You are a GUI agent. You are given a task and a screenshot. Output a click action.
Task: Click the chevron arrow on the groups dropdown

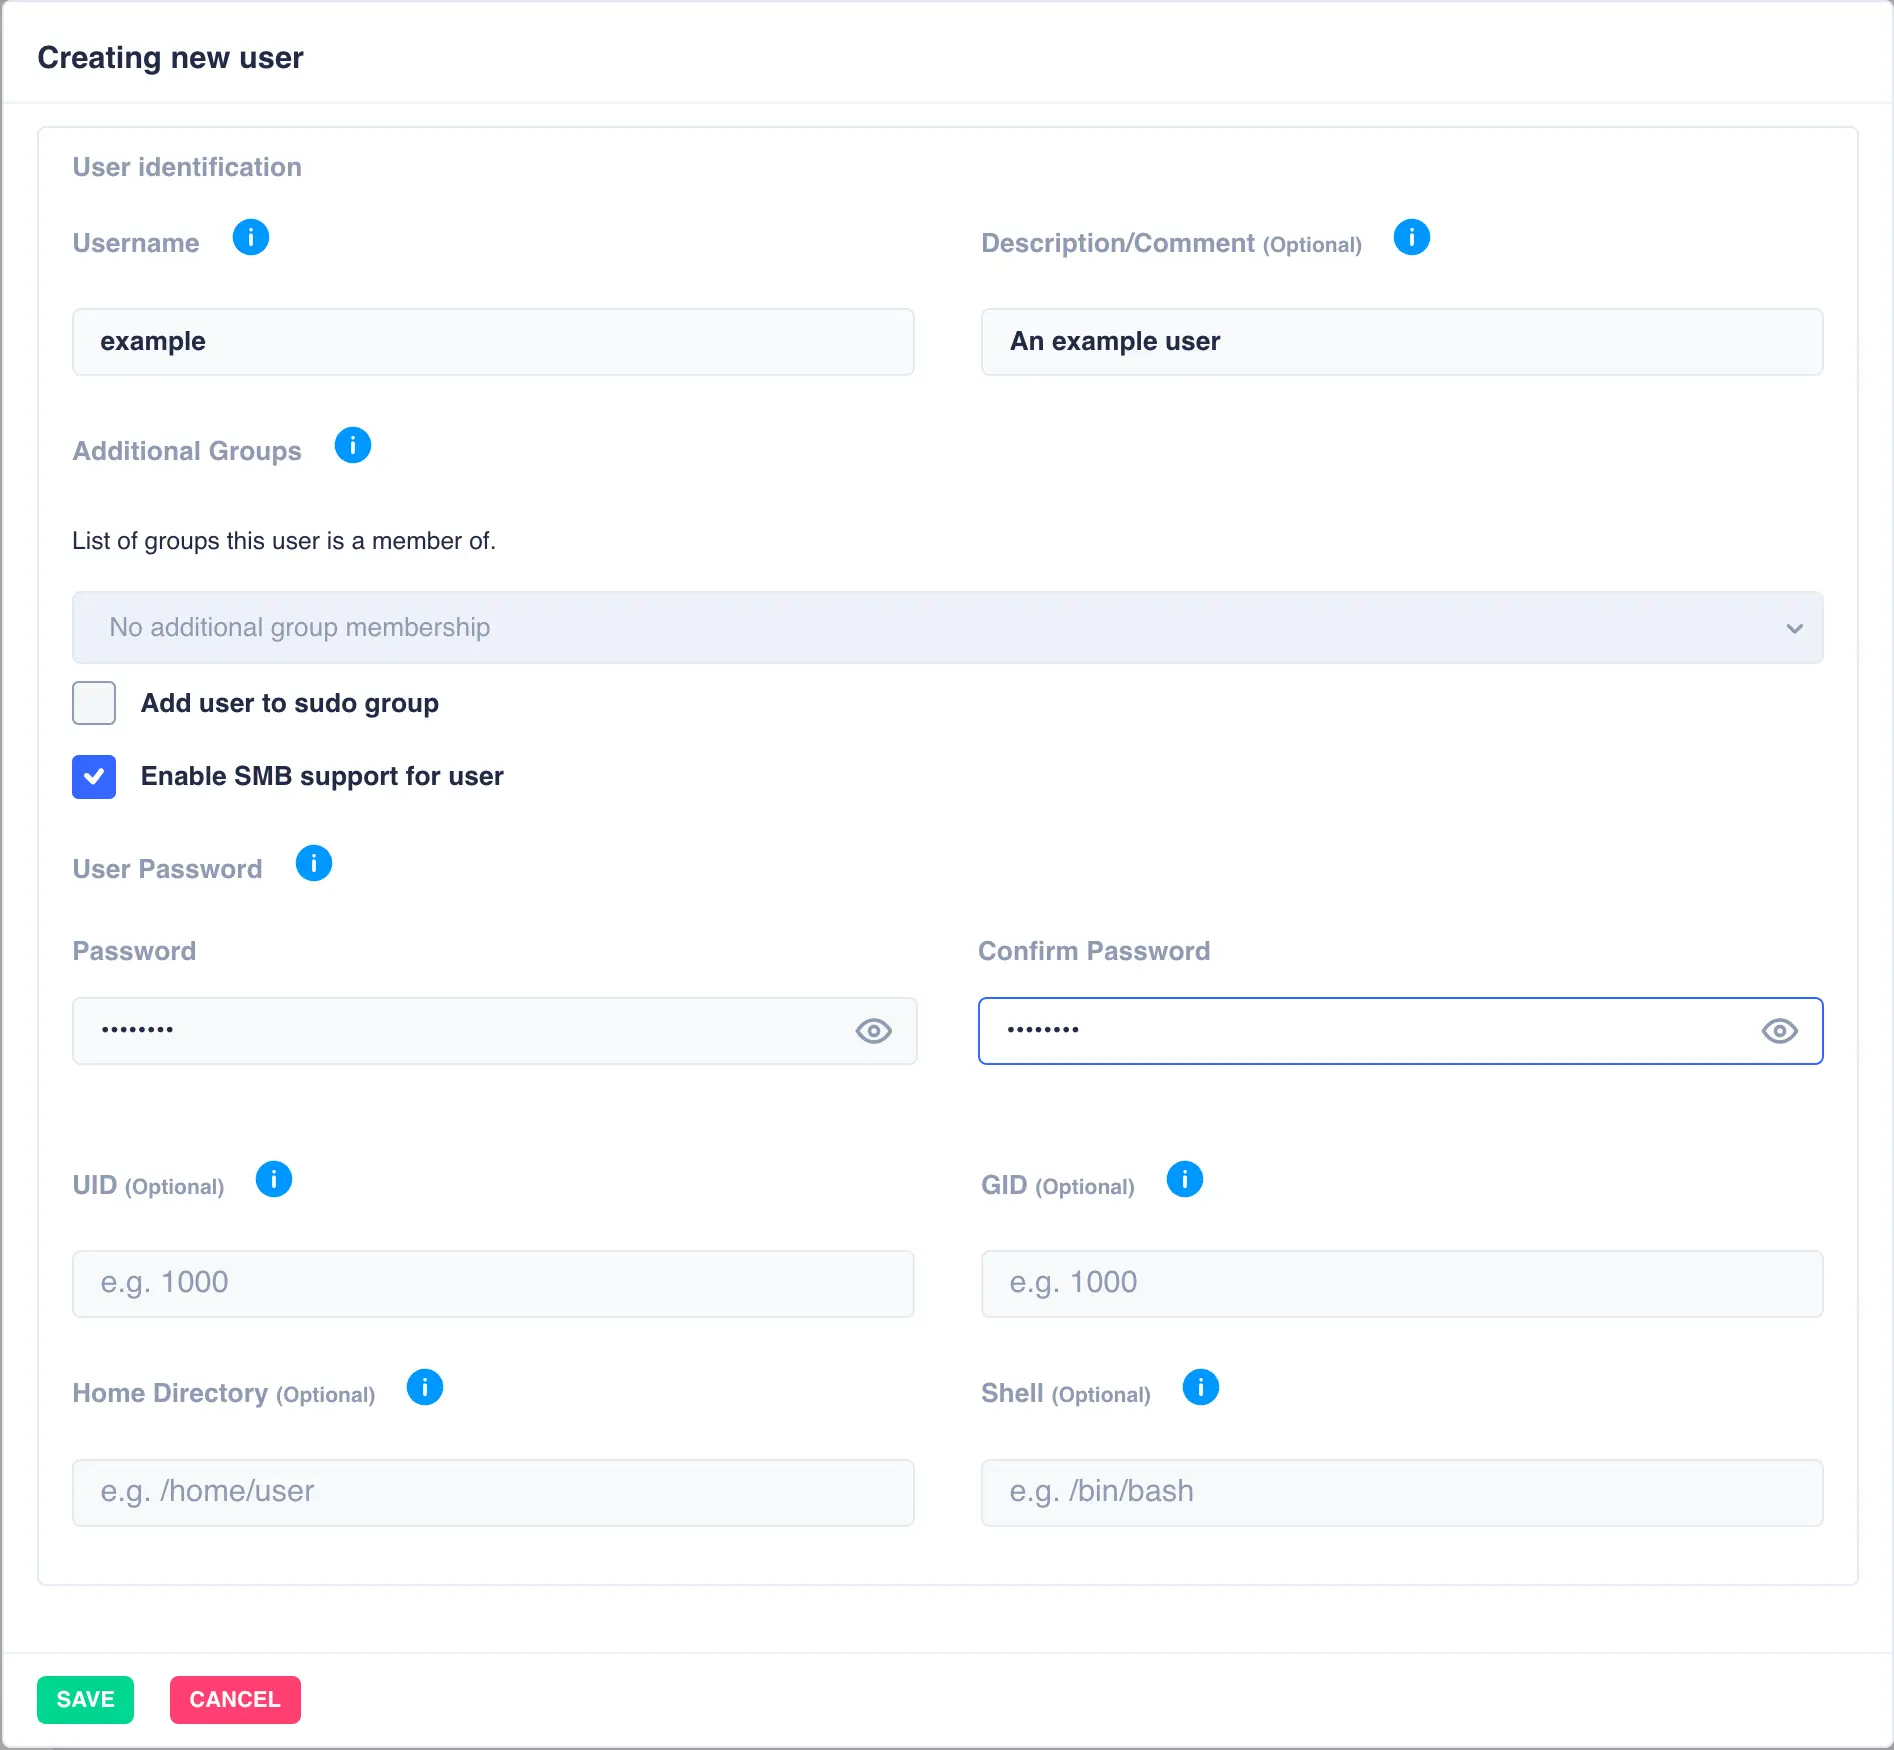(x=1794, y=629)
